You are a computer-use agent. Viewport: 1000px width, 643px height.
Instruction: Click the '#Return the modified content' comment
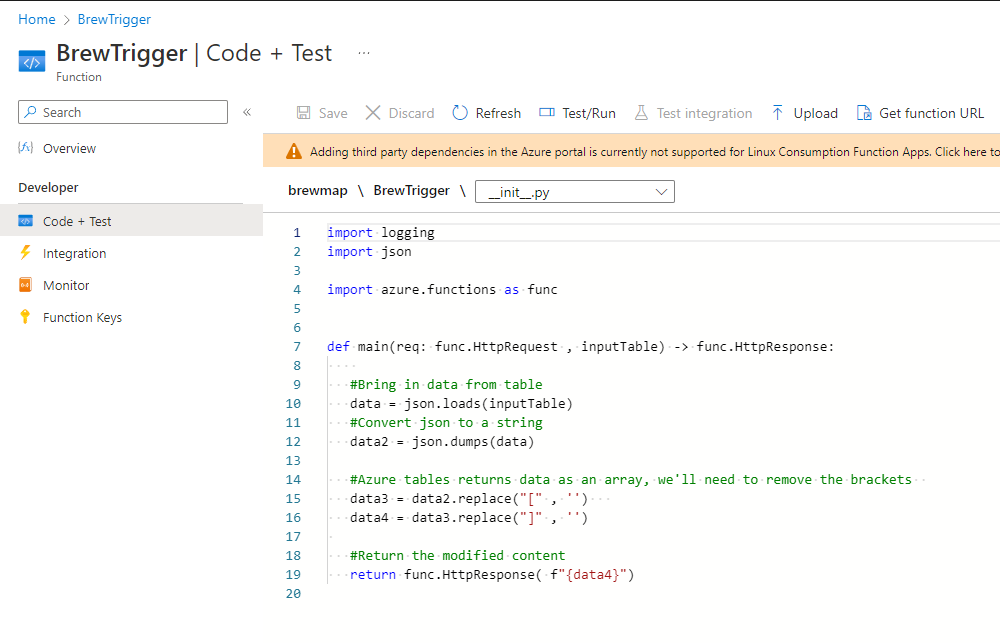[457, 555]
